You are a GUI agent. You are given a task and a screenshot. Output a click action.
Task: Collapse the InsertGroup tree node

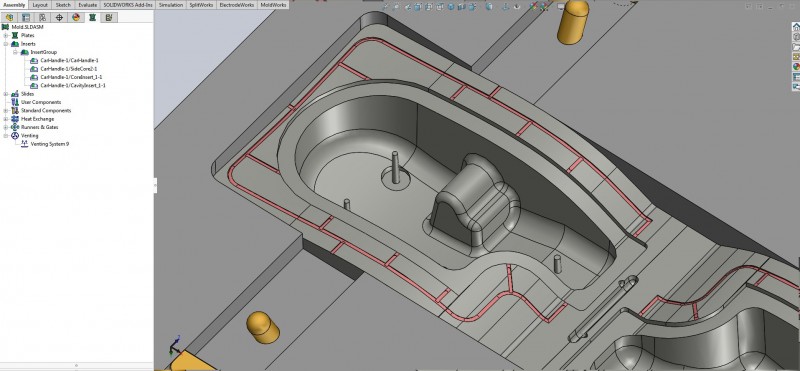15,52
